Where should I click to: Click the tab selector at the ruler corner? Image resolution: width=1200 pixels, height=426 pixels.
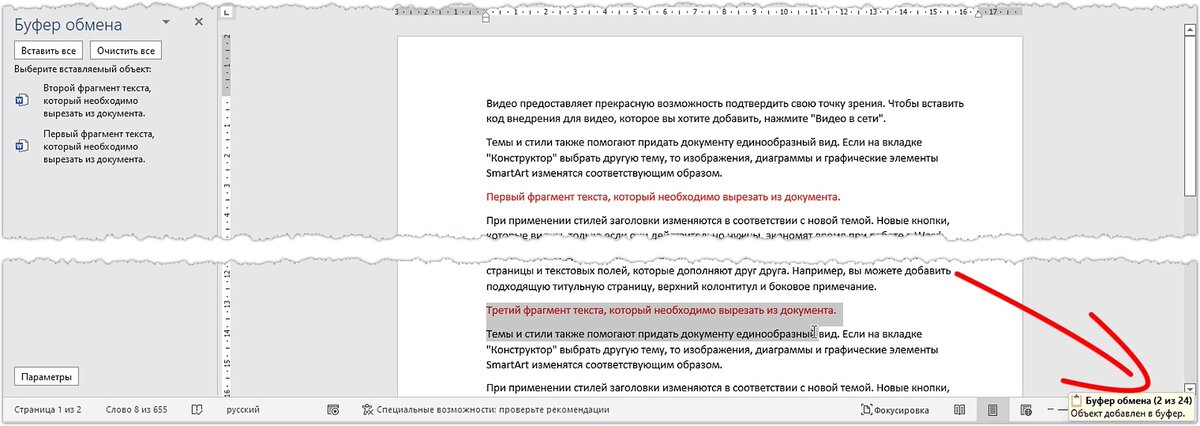pyautogui.click(x=227, y=13)
